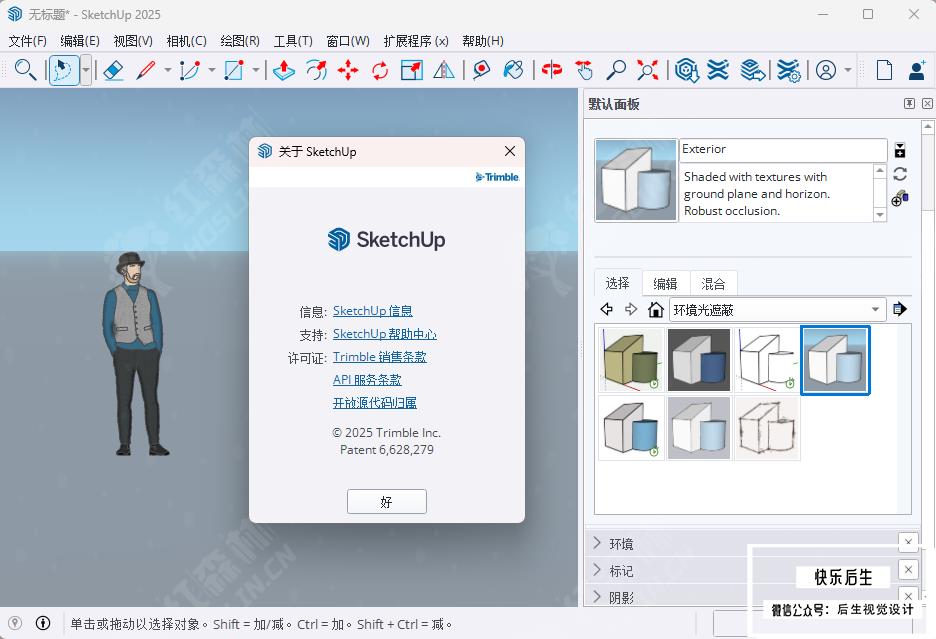Image resolution: width=936 pixels, height=639 pixels.
Task: Click the Zoom Extents tool
Action: click(x=648, y=70)
